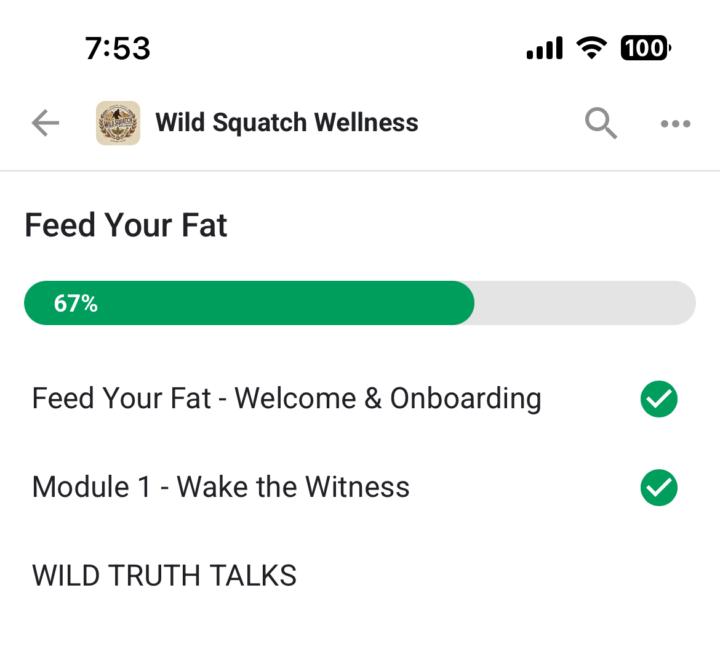The height and width of the screenshot is (649, 720).
Task: Open the three-dot more options menu
Action: pos(675,124)
